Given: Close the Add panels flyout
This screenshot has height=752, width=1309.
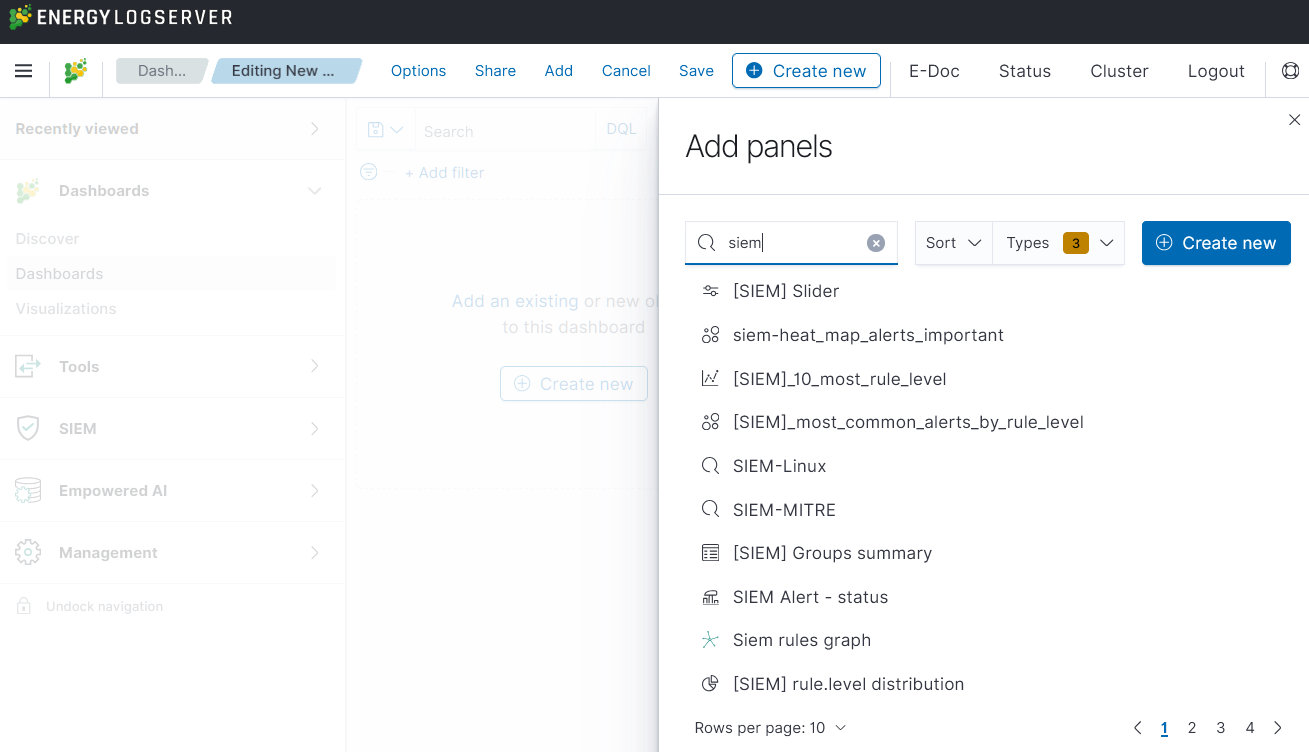Looking at the screenshot, I should point(1294,120).
